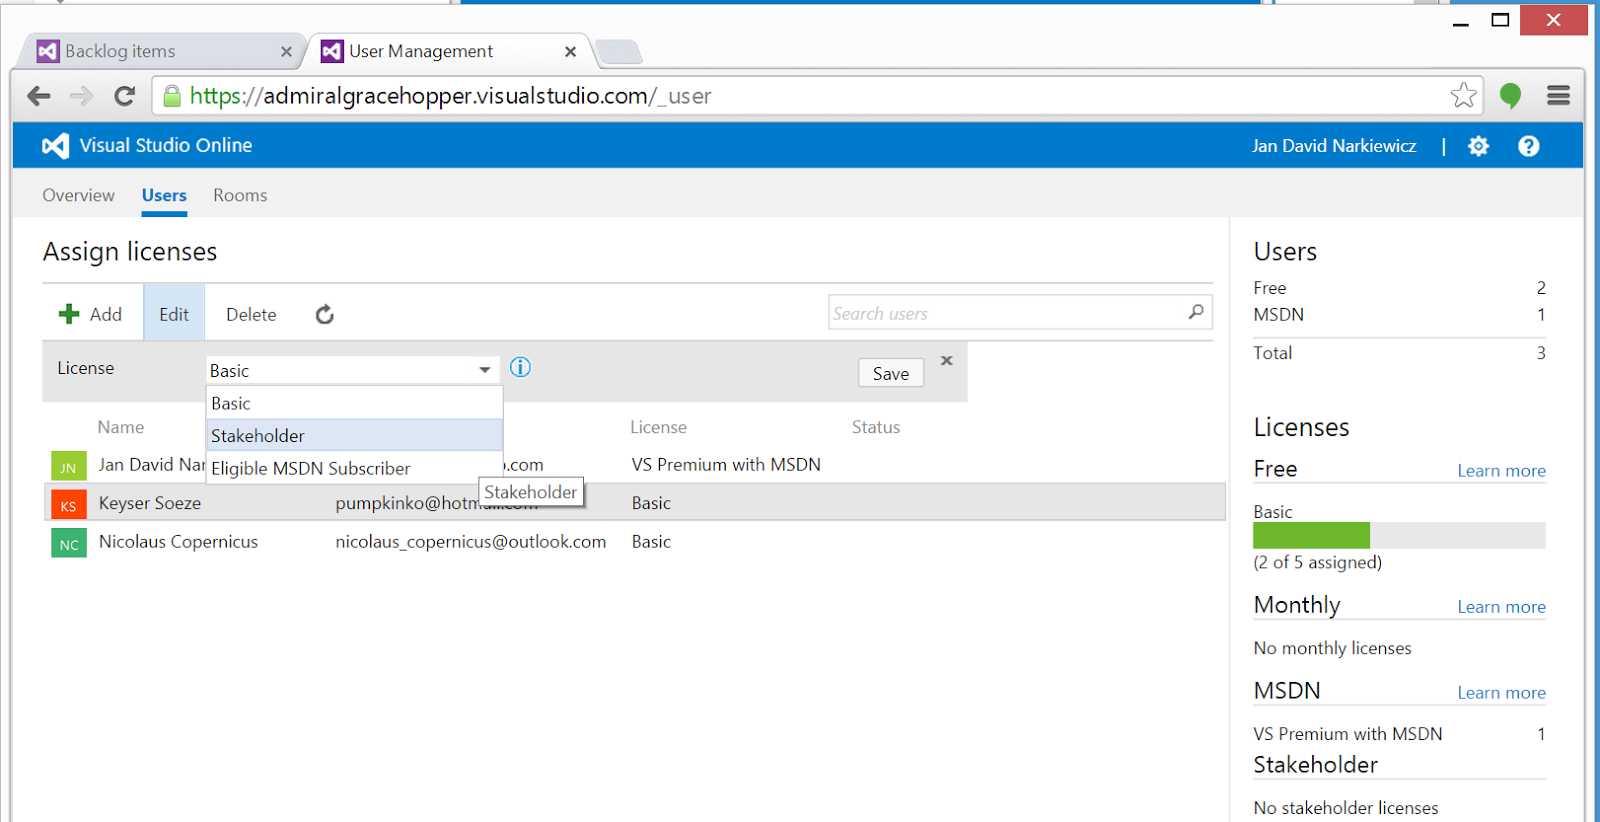Click the search magnifier icon
1600x822 pixels.
(x=1196, y=312)
